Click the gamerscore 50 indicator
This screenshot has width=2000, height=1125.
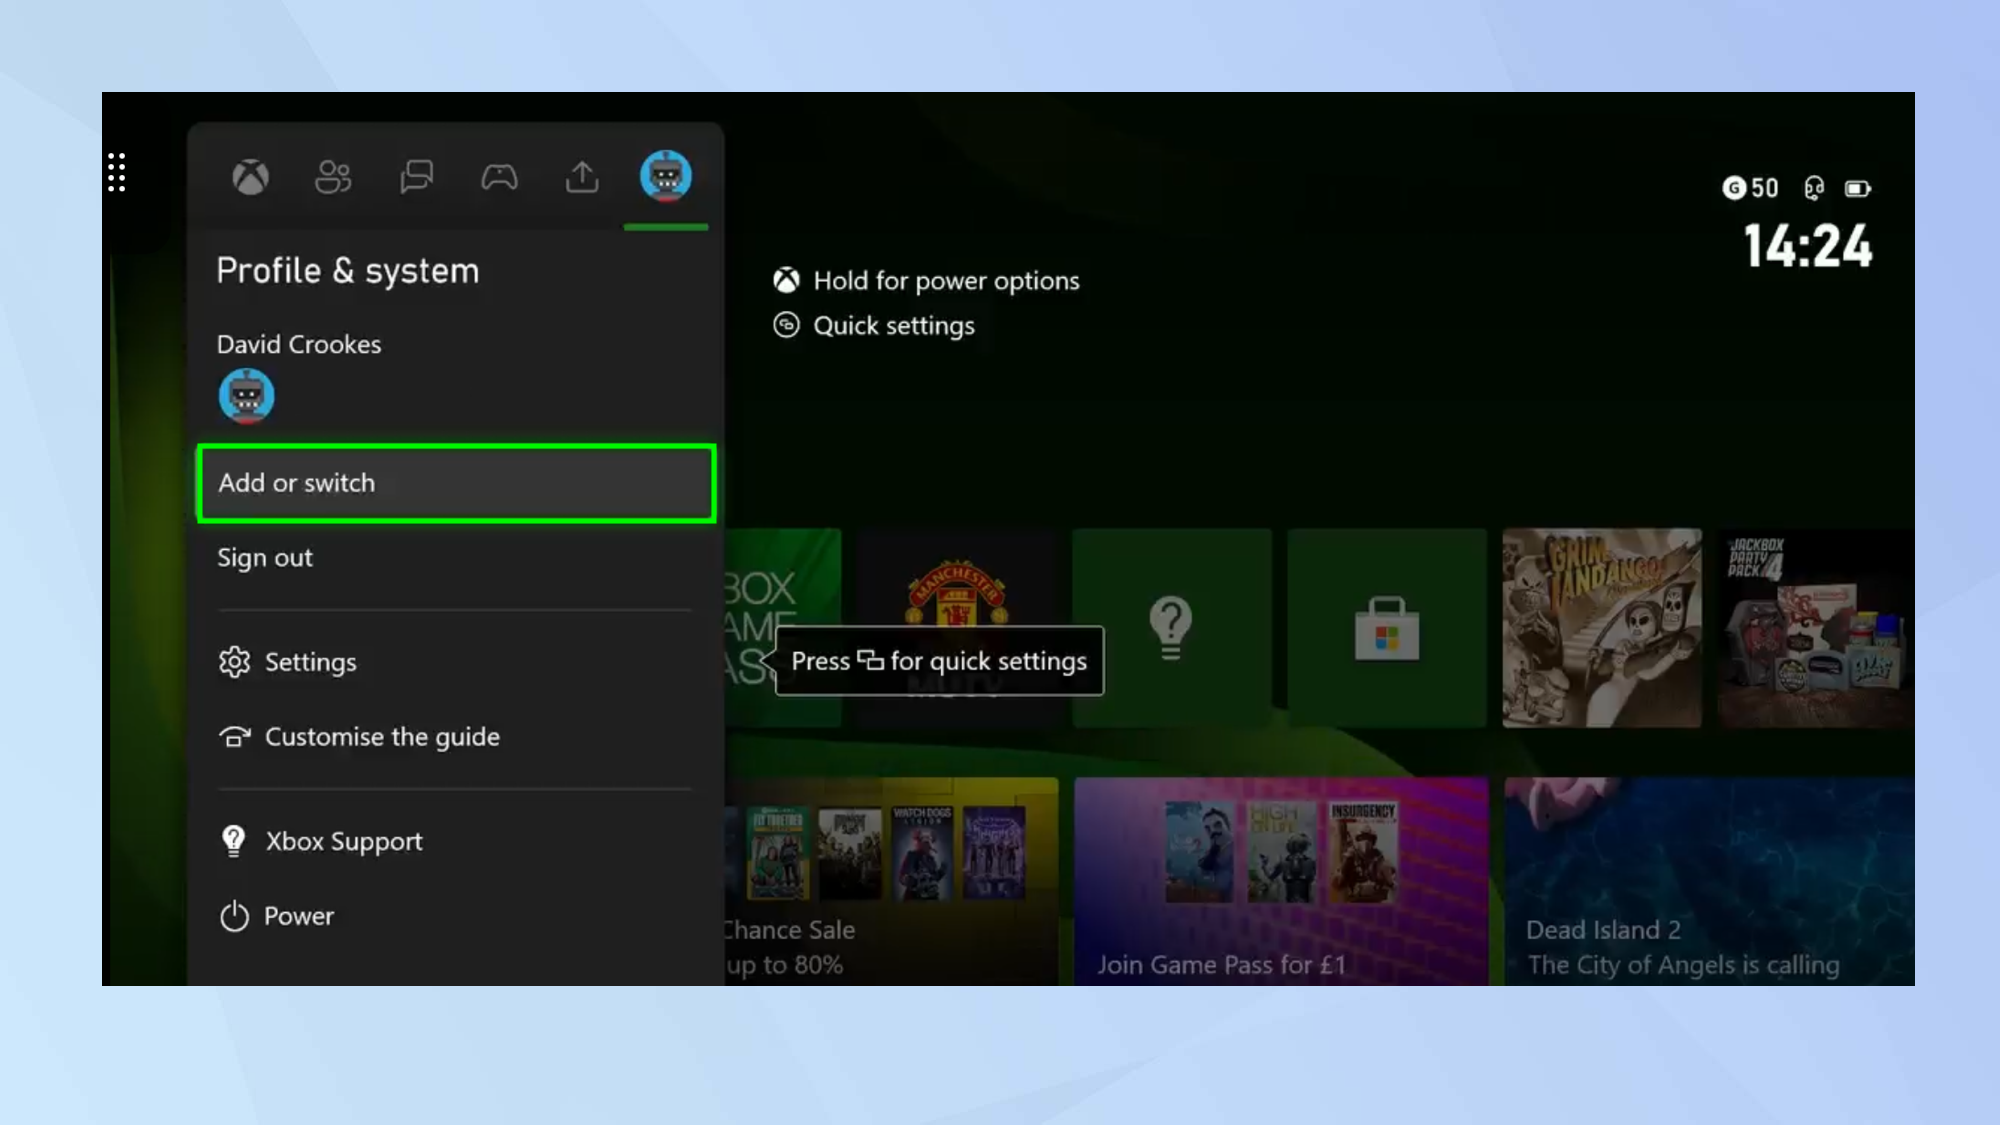pyautogui.click(x=1750, y=187)
